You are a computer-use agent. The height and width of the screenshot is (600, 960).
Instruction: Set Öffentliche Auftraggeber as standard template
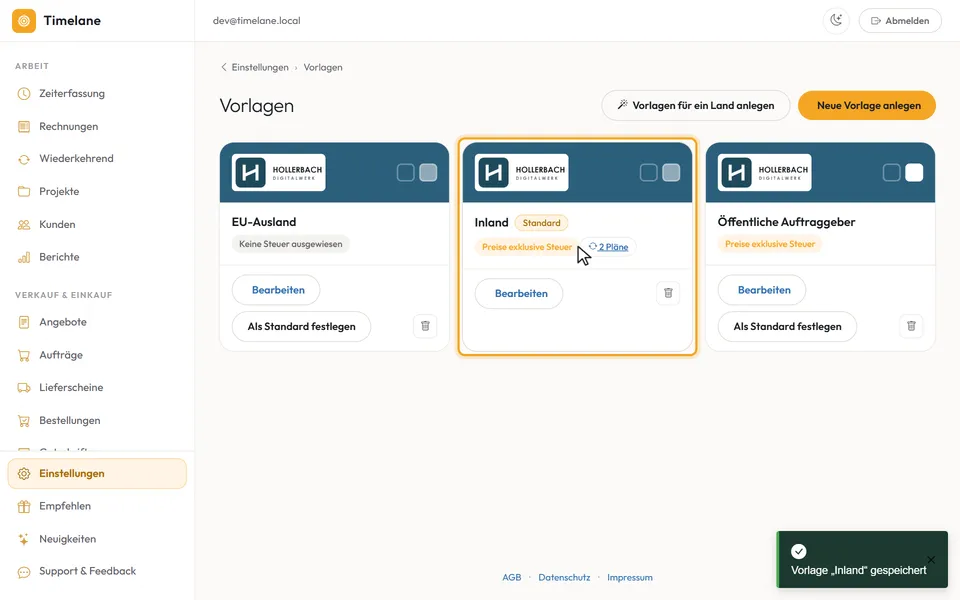tap(787, 327)
